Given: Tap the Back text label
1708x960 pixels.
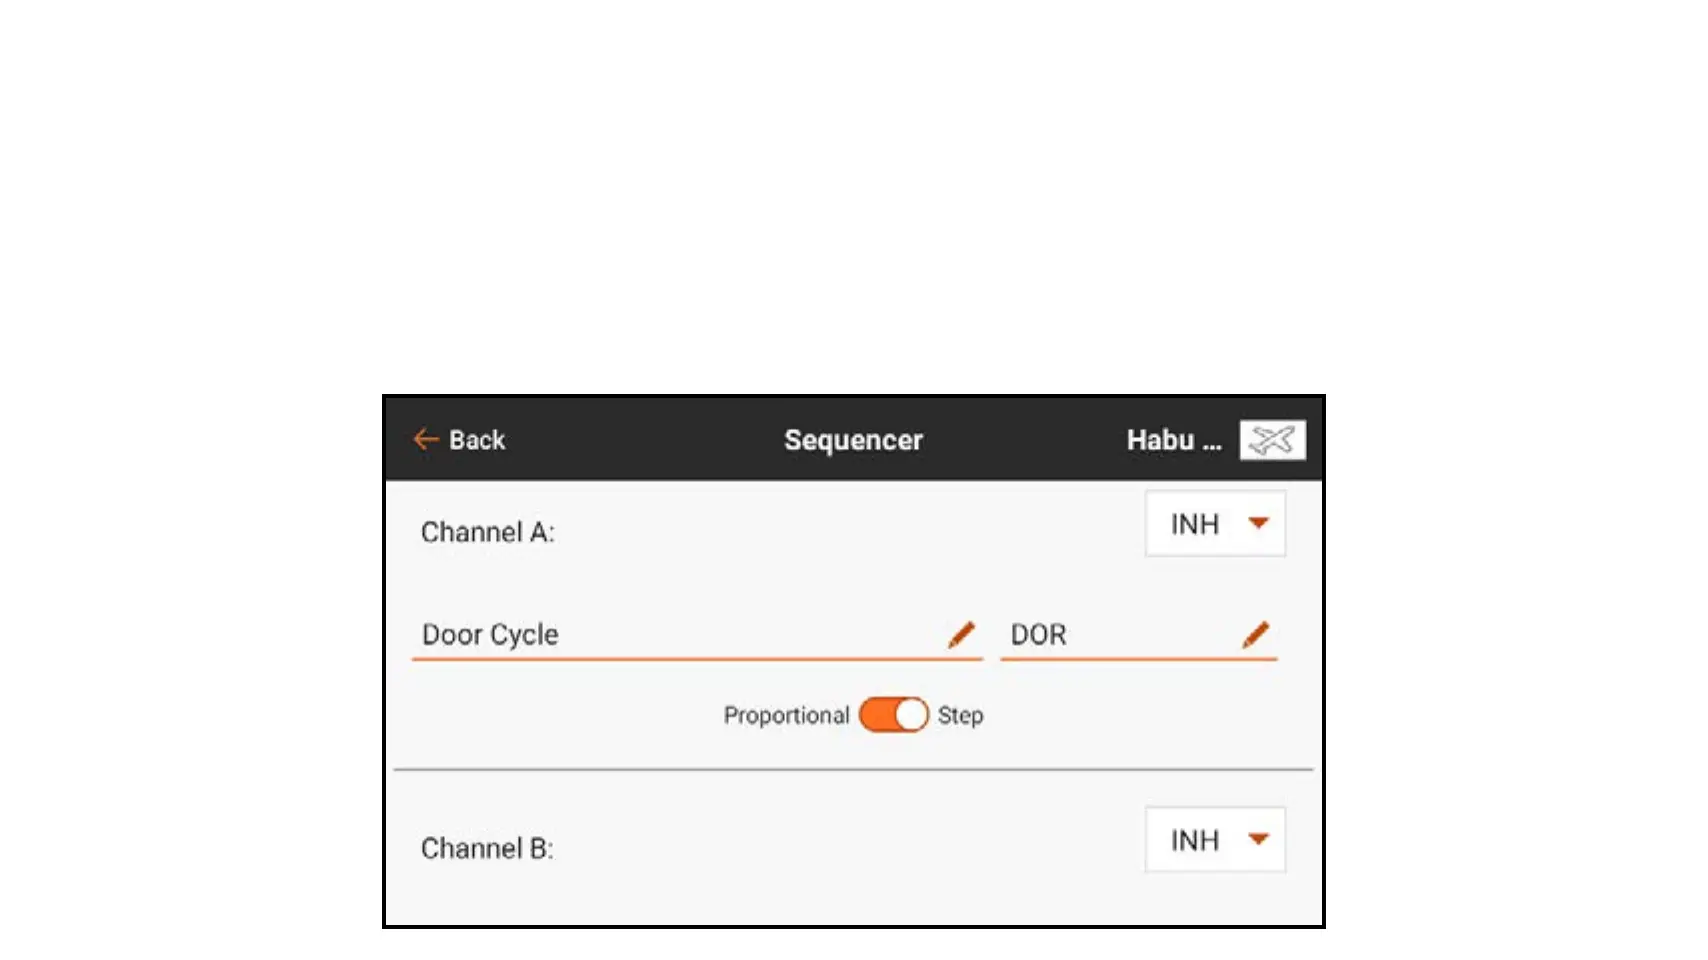Looking at the screenshot, I should pyautogui.click(x=477, y=440).
